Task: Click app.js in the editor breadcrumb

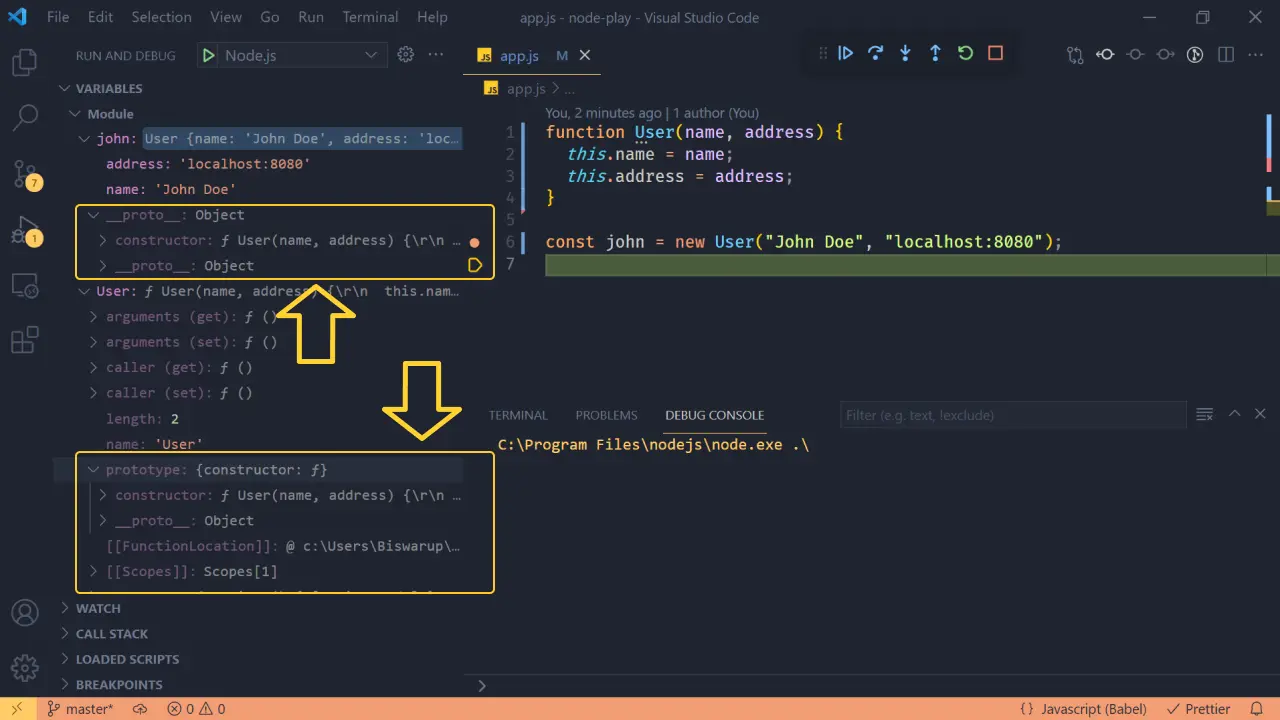Action: [x=524, y=88]
